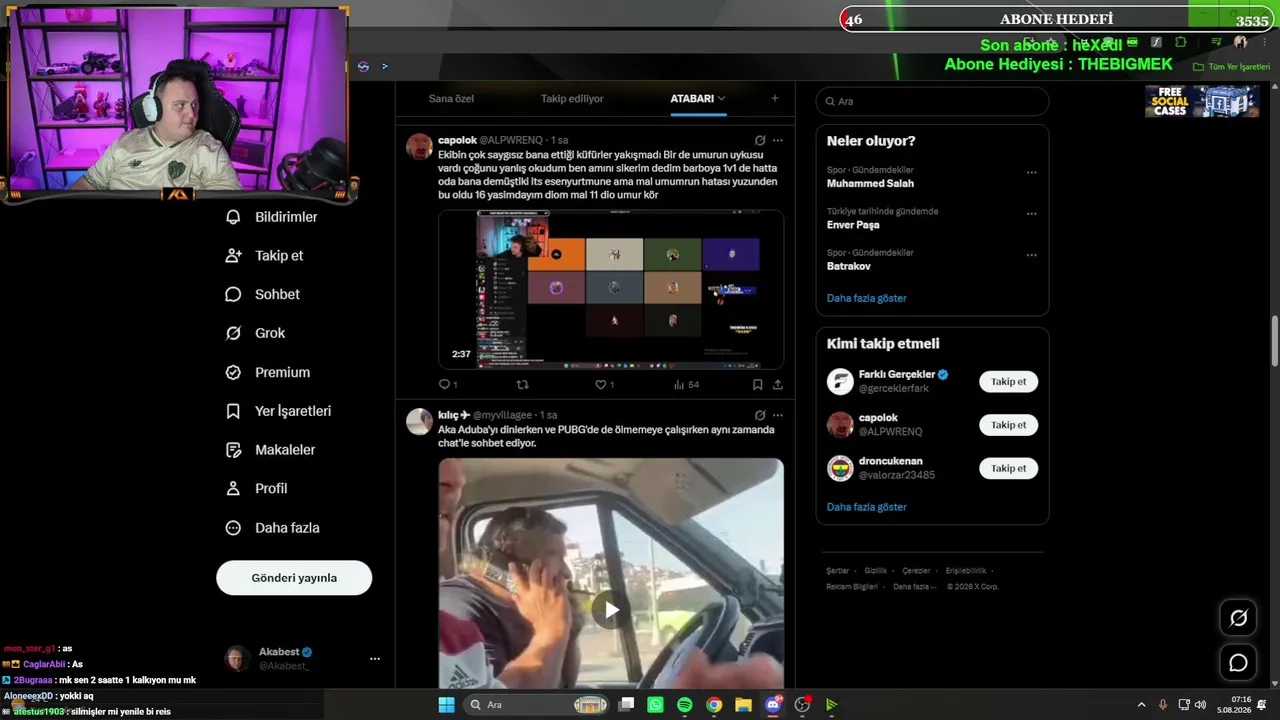The image size is (1280, 720).
Task: Follow Farklı Gerçekler with Takip et
Action: click(x=1008, y=382)
